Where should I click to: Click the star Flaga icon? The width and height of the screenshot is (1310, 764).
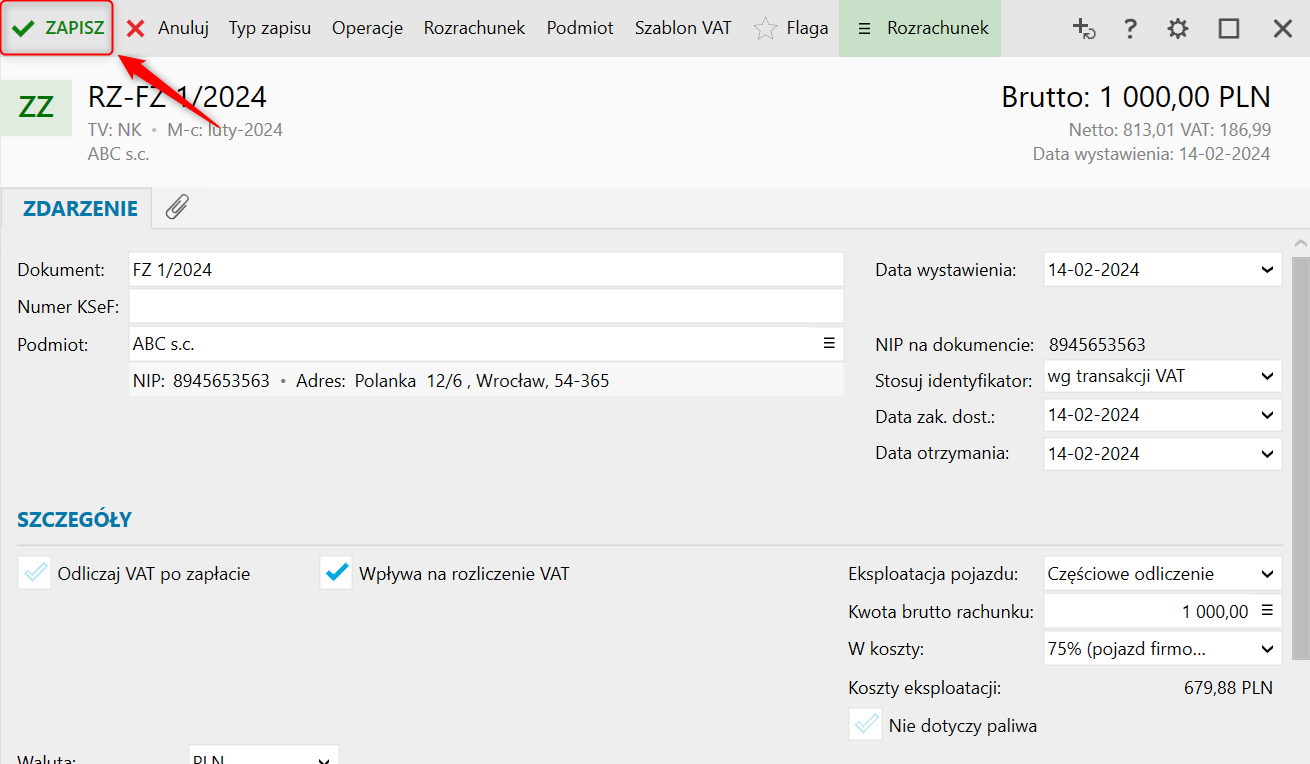click(x=765, y=28)
